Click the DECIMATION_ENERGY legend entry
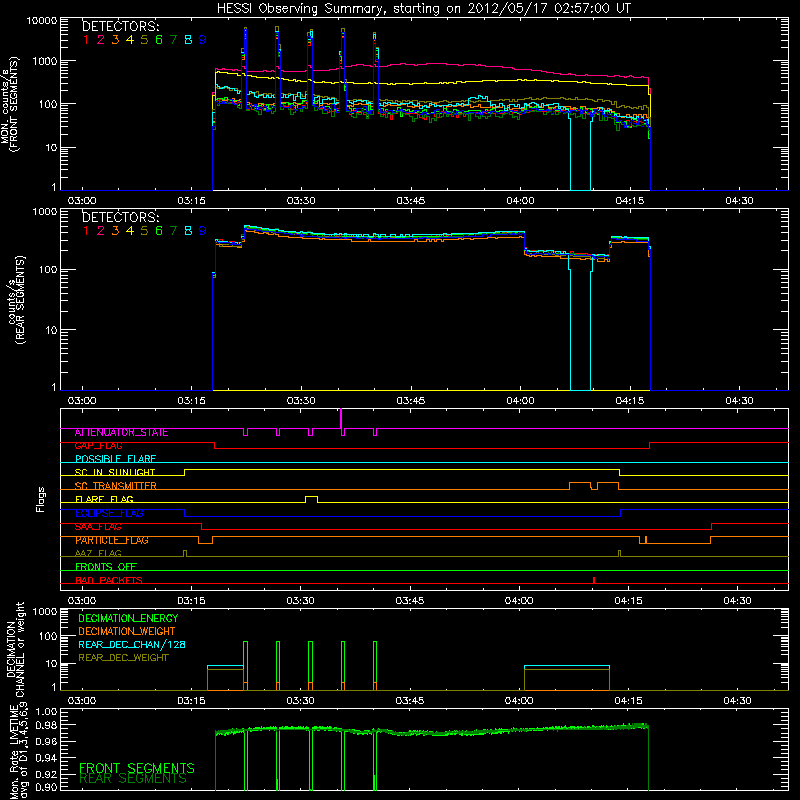 click(x=128, y=618)
